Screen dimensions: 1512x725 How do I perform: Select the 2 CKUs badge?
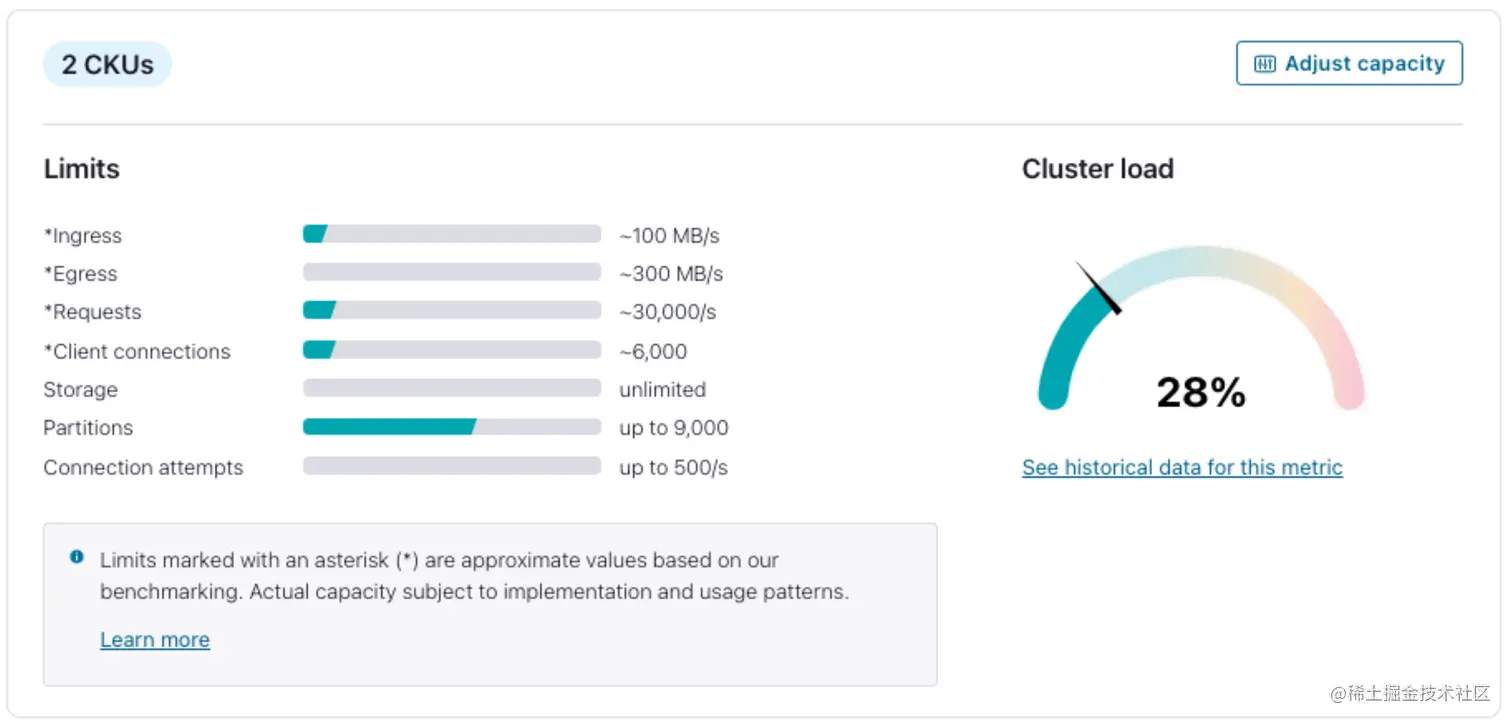107,63
